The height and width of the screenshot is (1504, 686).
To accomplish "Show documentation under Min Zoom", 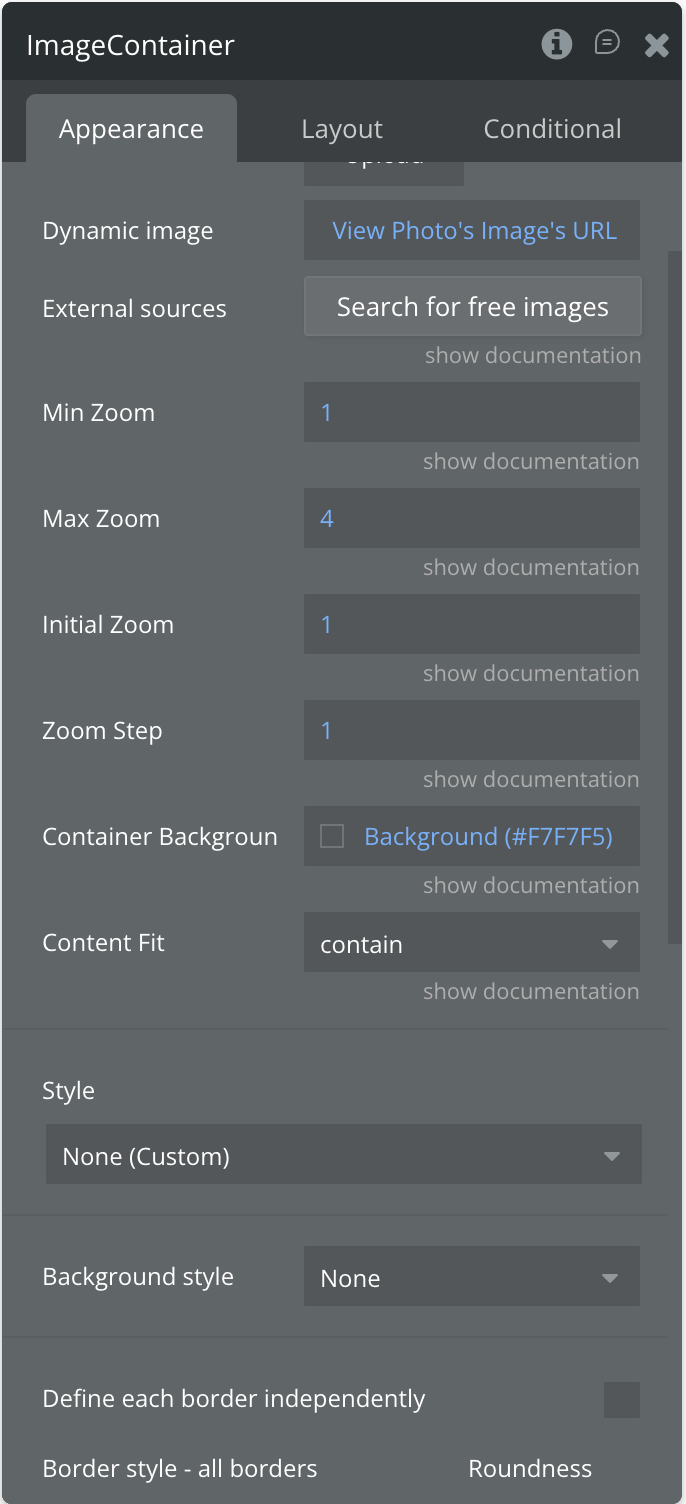I will point(531,462).
